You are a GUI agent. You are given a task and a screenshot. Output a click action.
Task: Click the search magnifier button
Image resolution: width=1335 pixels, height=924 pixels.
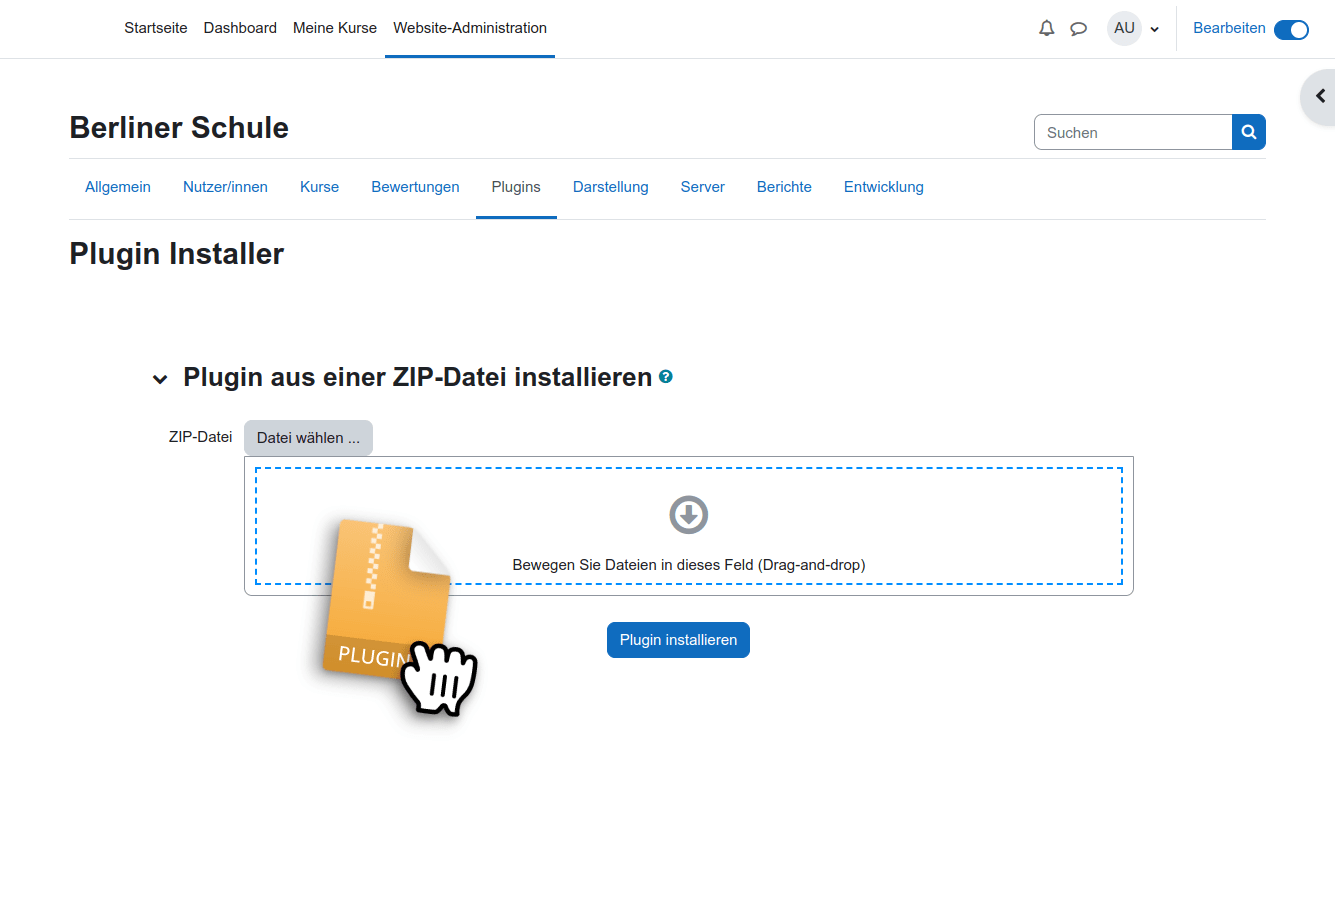[1248, 132]
